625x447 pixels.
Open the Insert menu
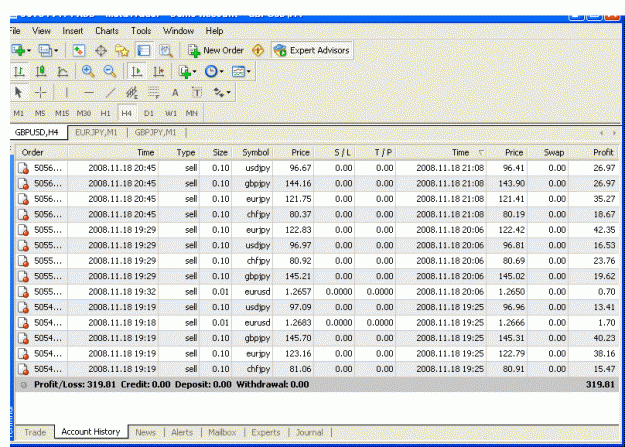tap(73, 31)
